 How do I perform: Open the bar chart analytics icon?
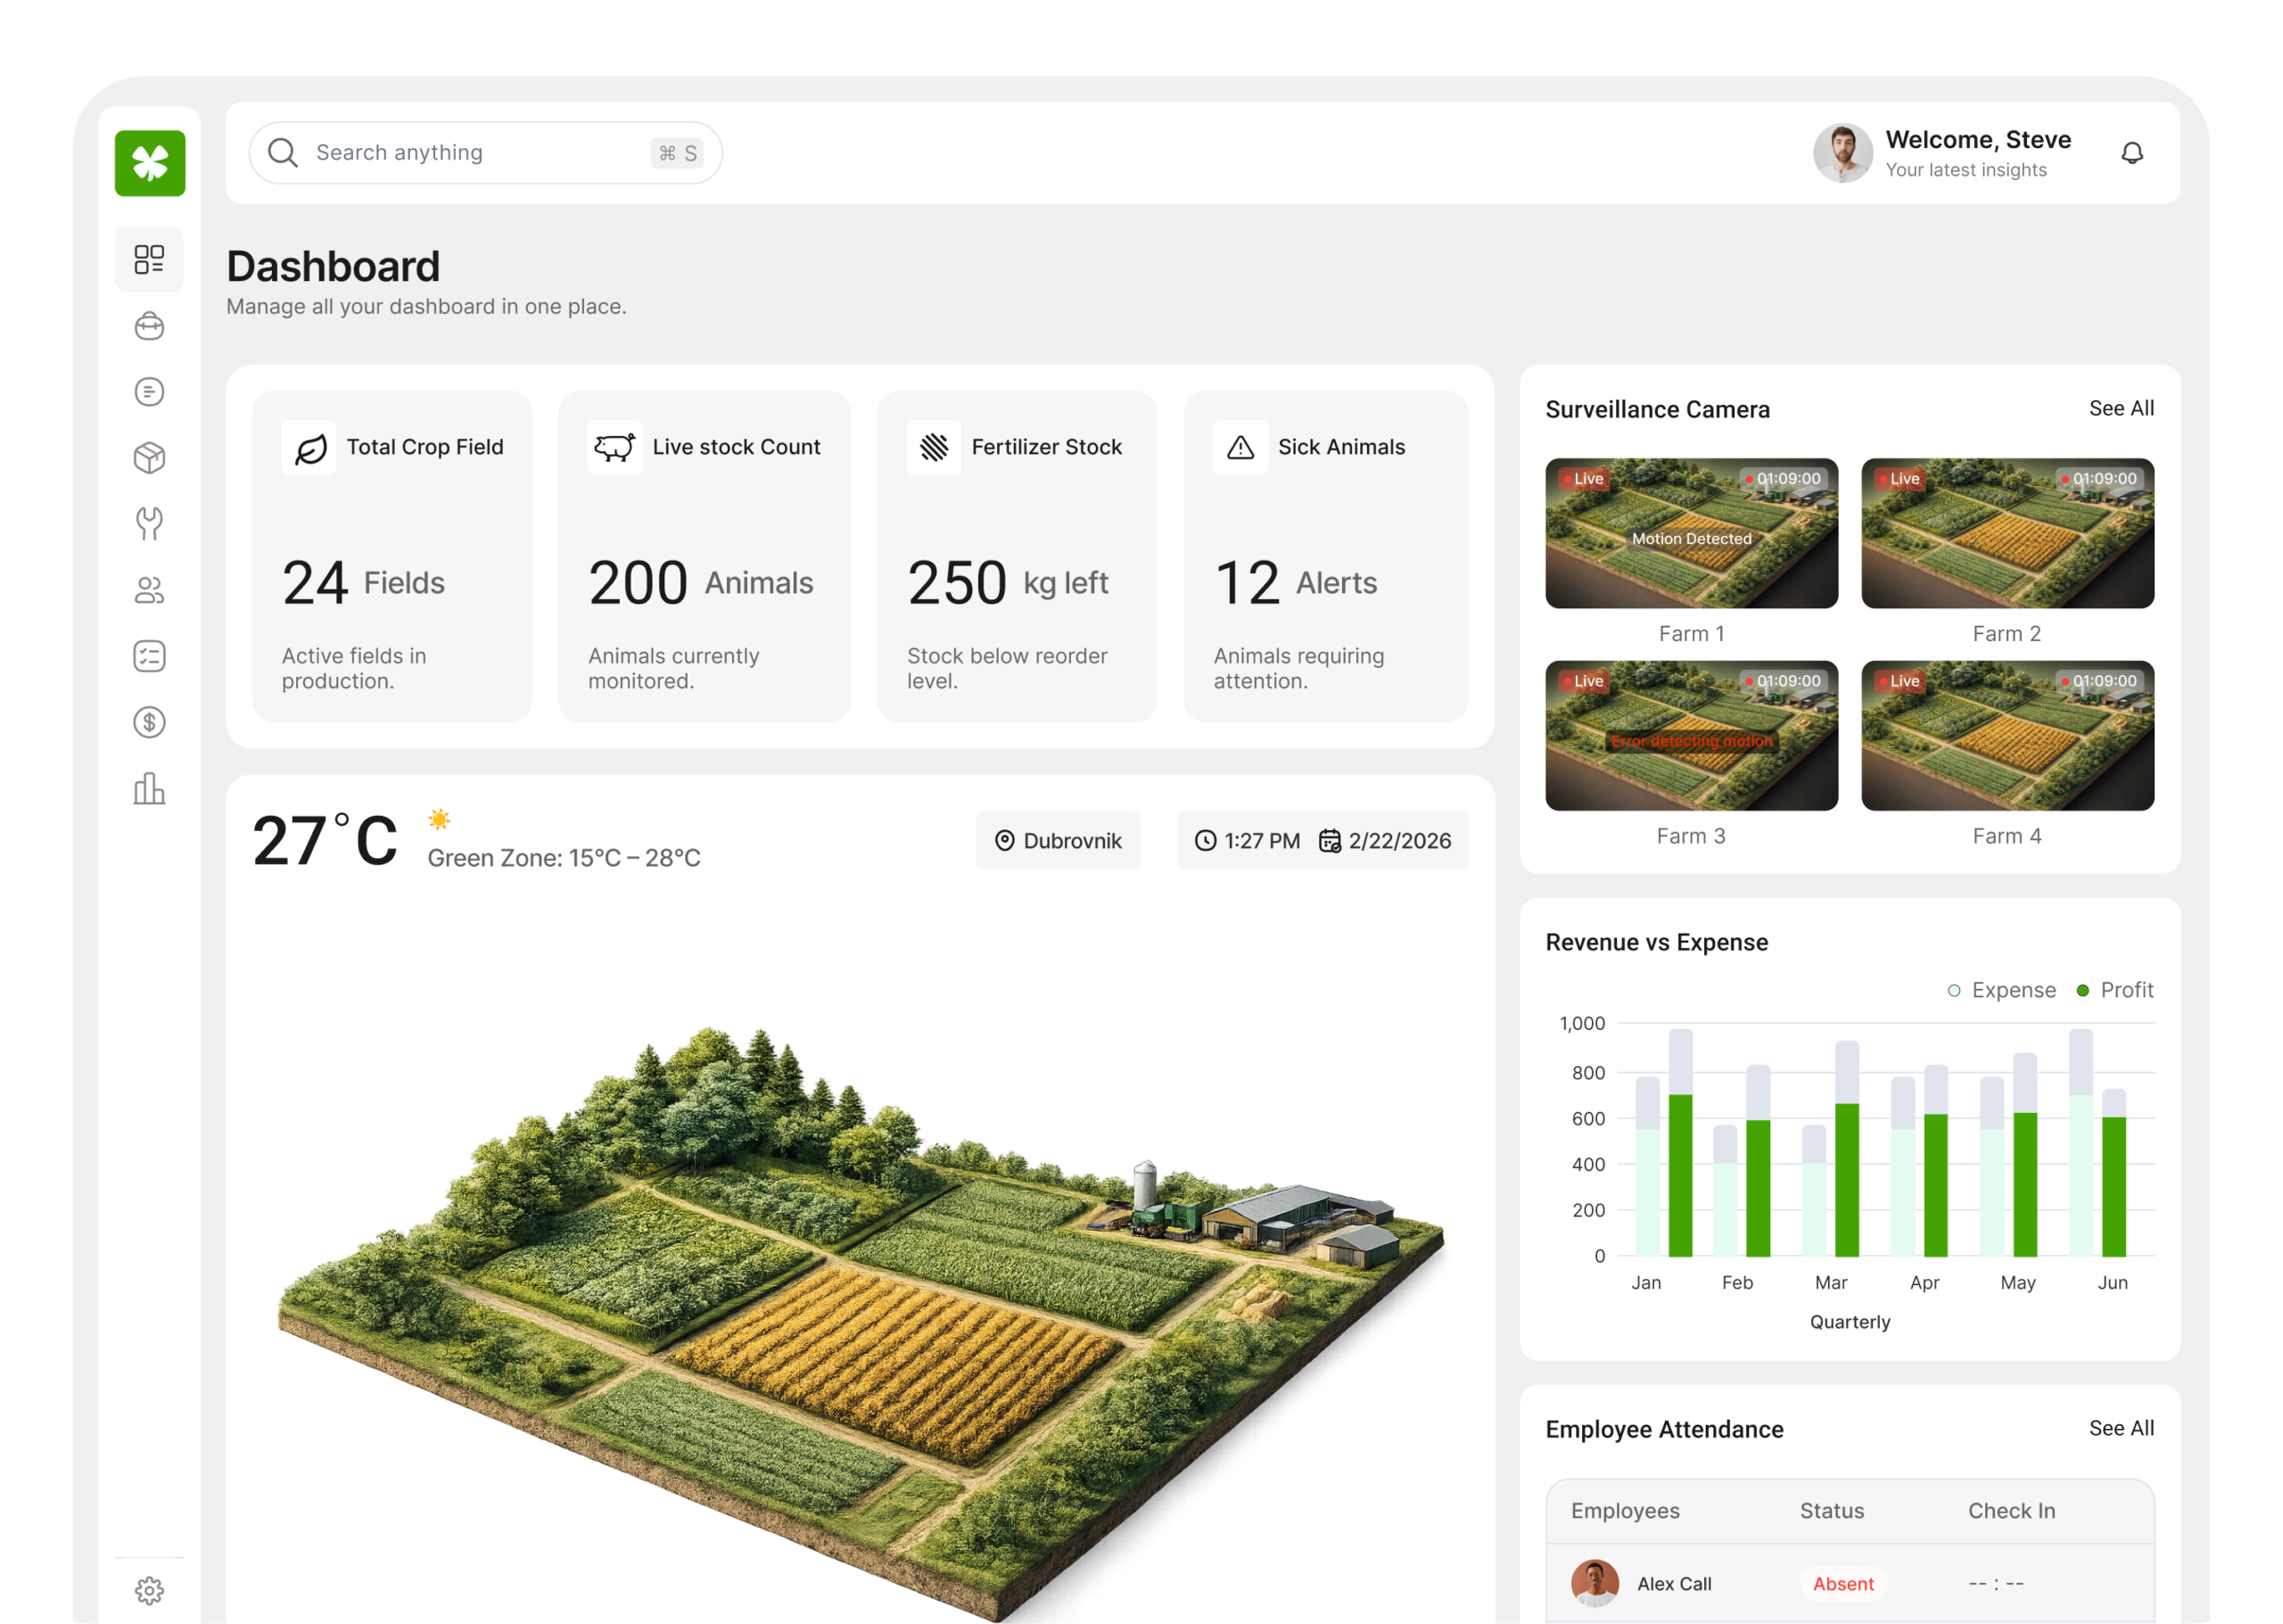pos(149,788)
